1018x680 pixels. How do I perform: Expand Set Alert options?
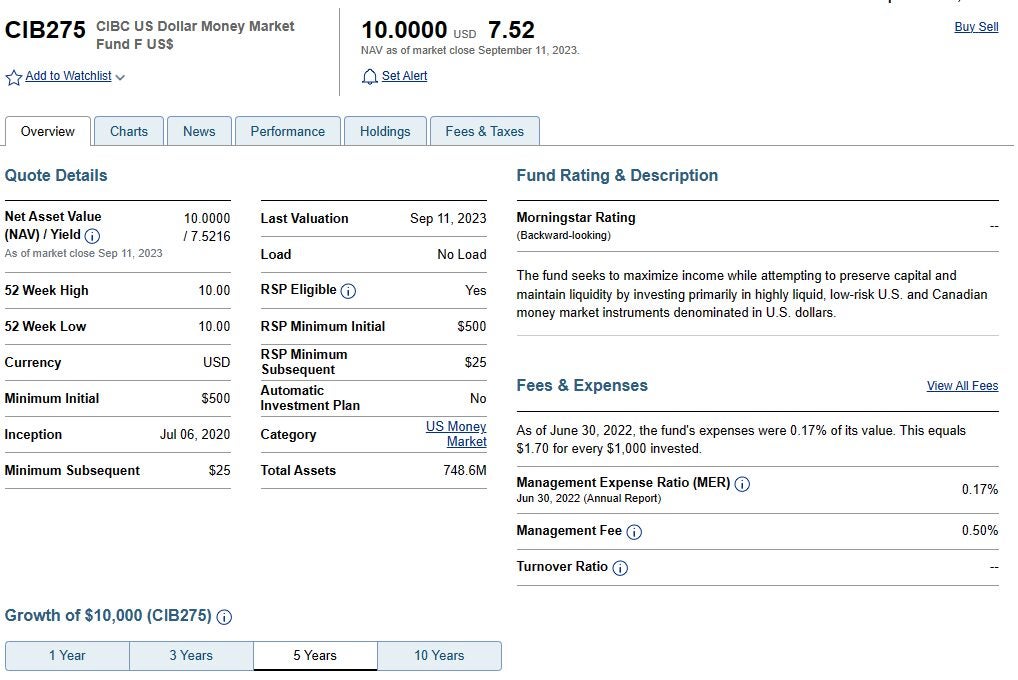click(x=404, y=76)
